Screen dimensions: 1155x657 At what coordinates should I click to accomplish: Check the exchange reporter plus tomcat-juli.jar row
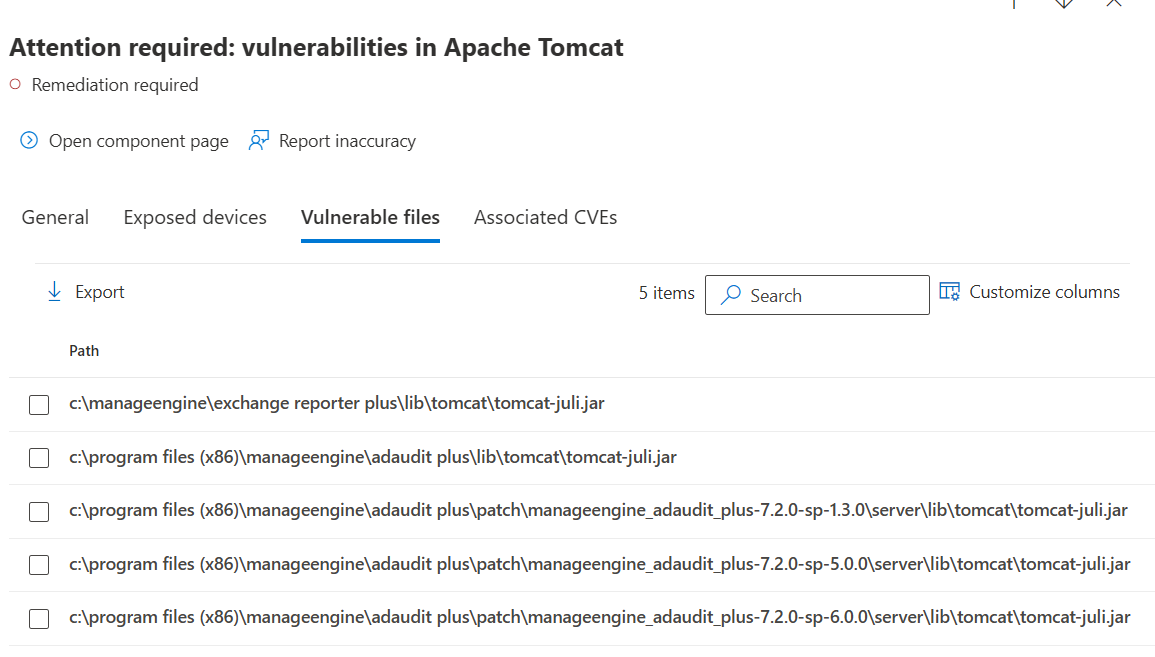click(x=39, y=404)
